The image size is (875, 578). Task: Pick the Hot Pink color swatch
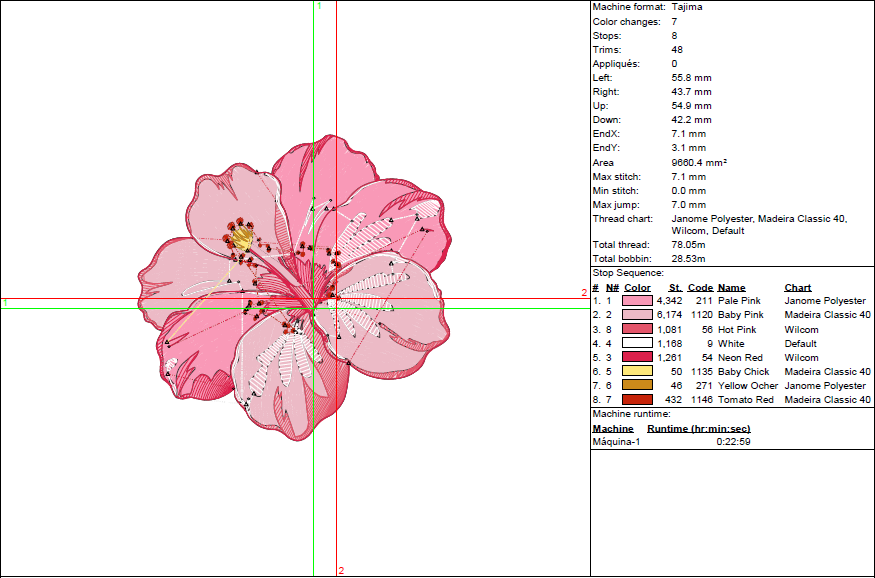(638, 329)
